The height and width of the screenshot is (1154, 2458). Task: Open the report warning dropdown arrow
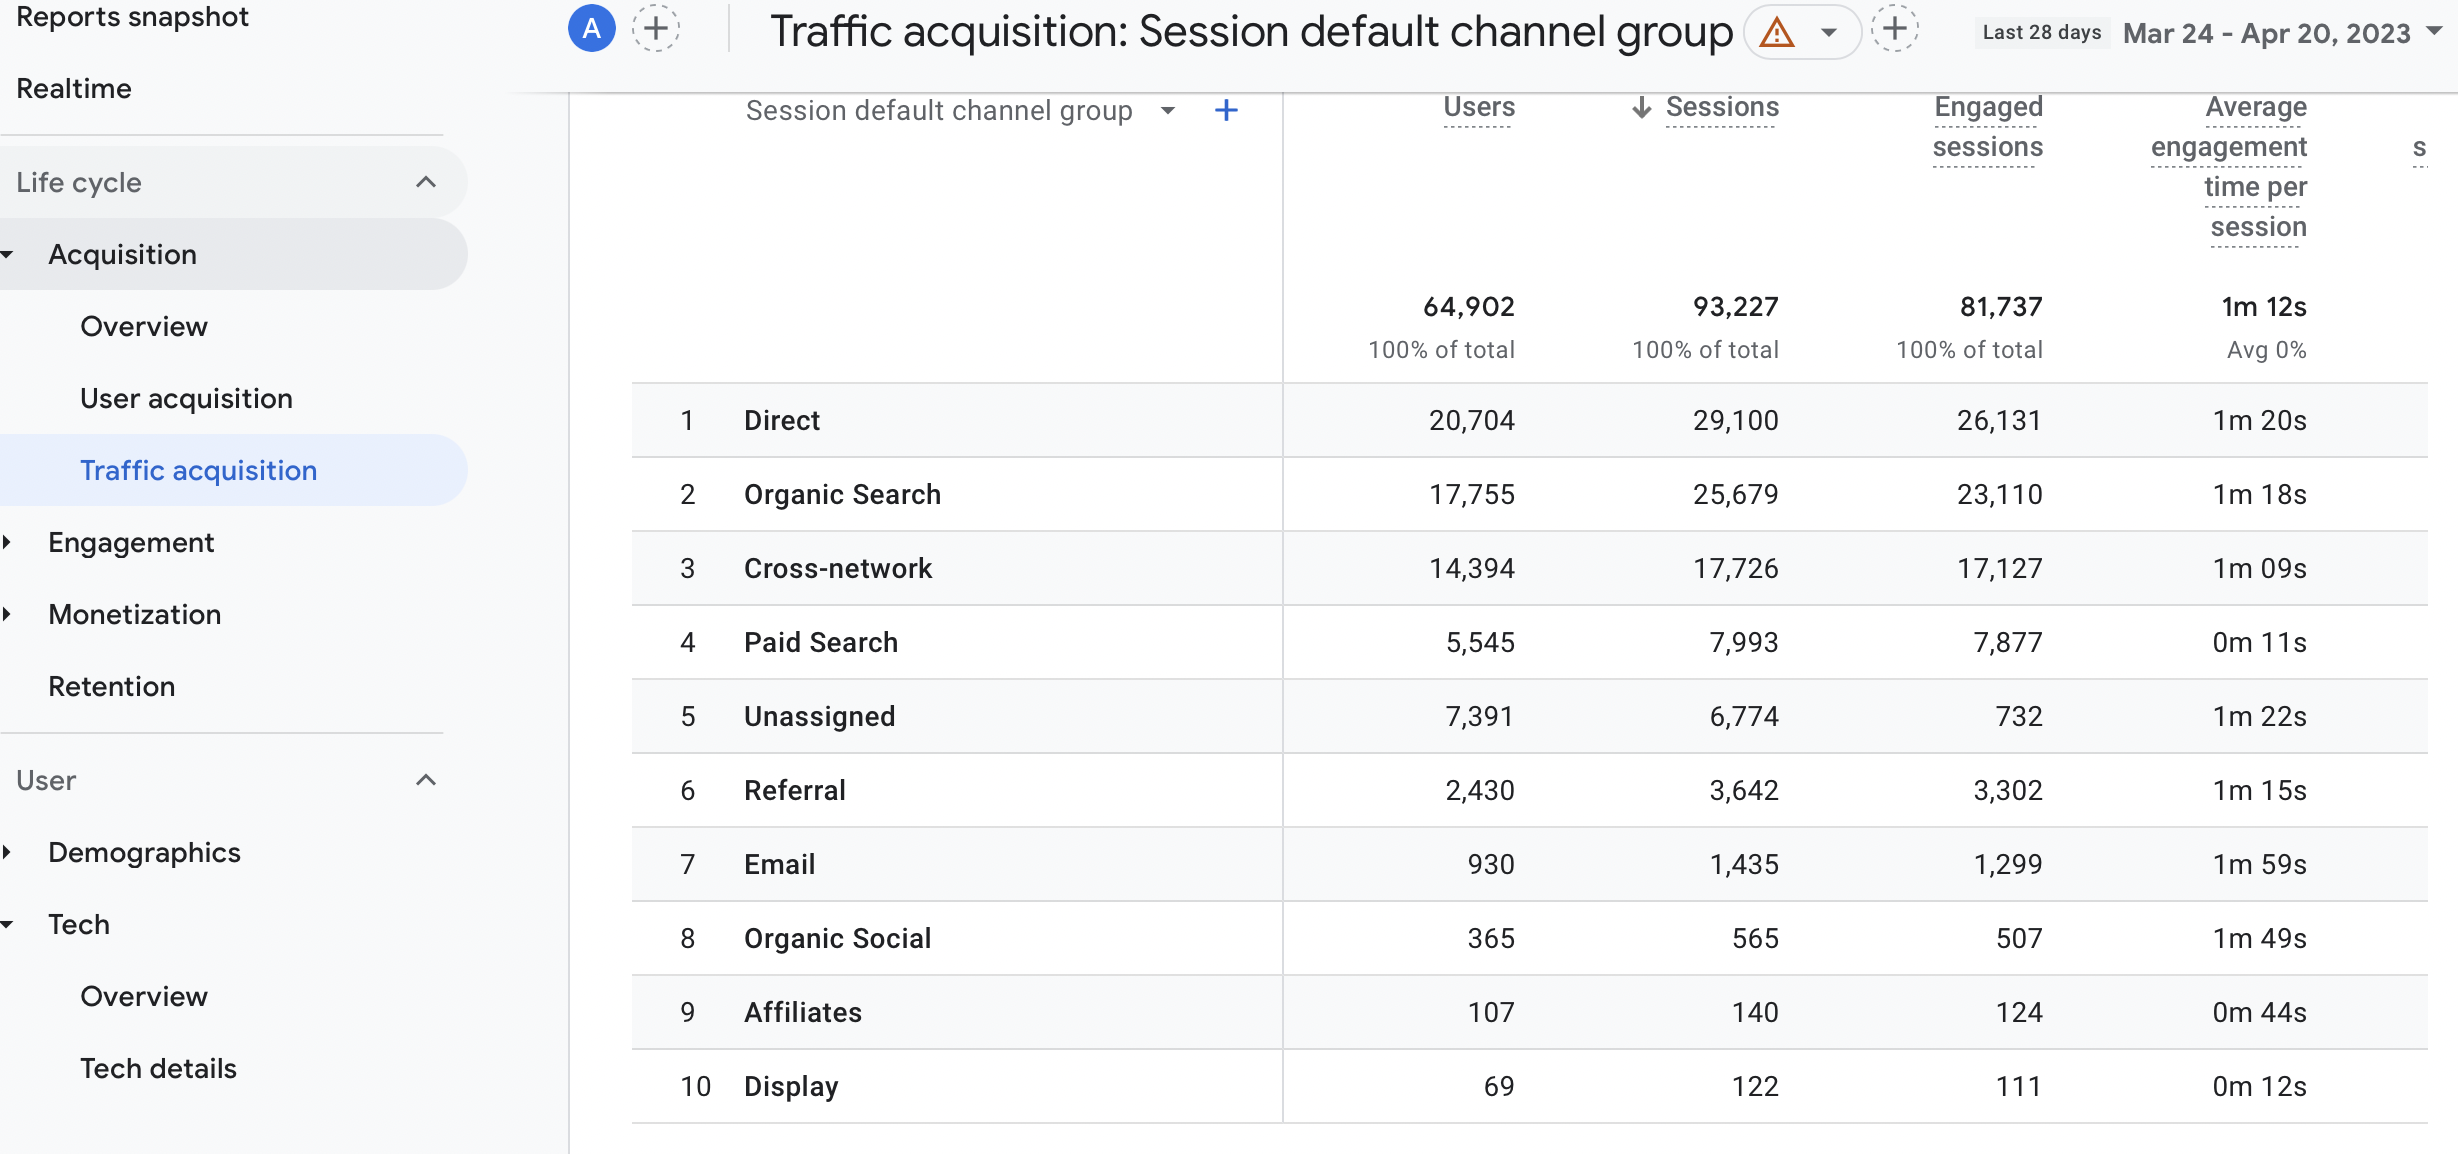(1829, 33)
